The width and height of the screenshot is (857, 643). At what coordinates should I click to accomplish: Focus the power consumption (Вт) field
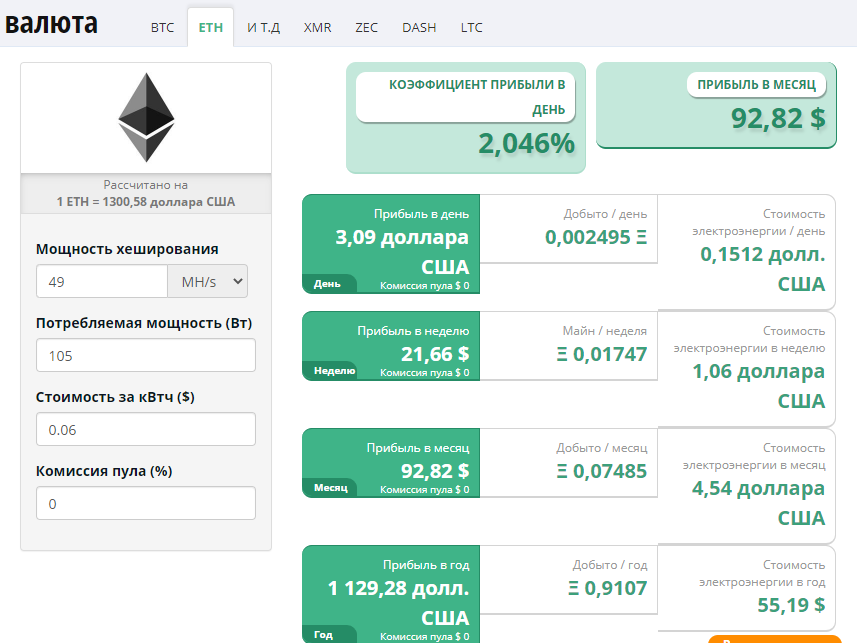coord(145,355)
